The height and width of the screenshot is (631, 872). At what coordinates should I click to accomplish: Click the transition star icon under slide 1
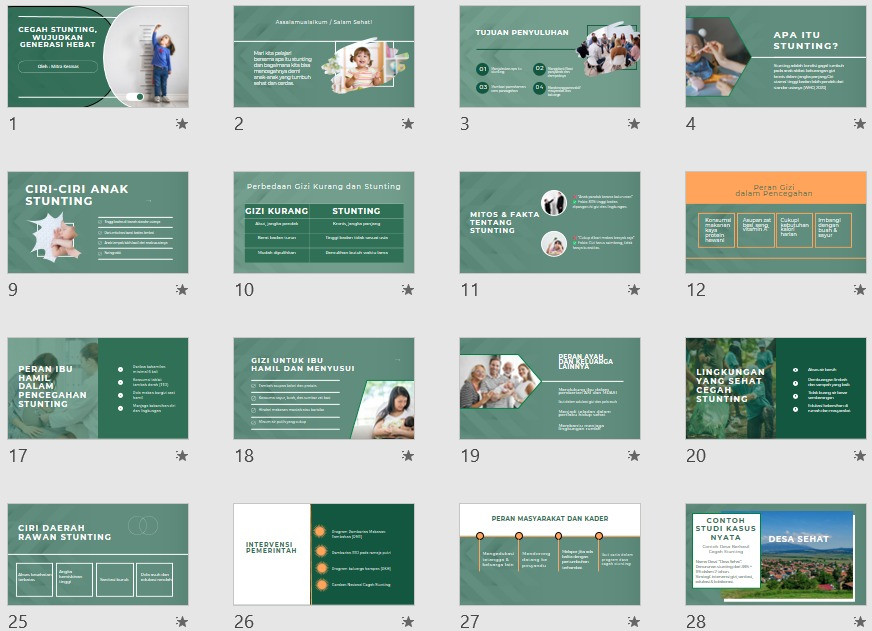pos(182,124)
